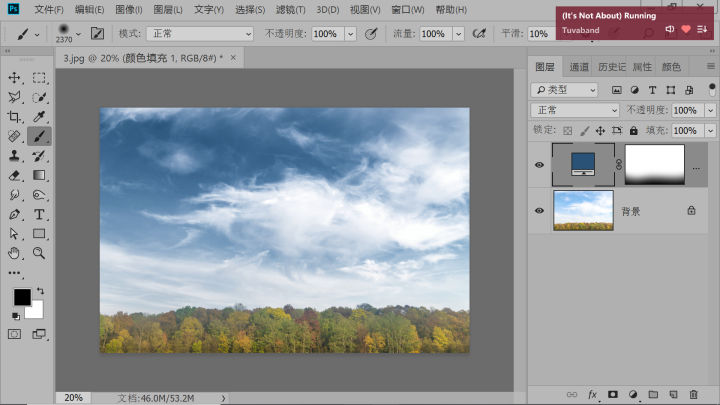This screenshot has width=720, height=405.
Task: Add a layer mask from panel bottom
Action: point(613,395)
